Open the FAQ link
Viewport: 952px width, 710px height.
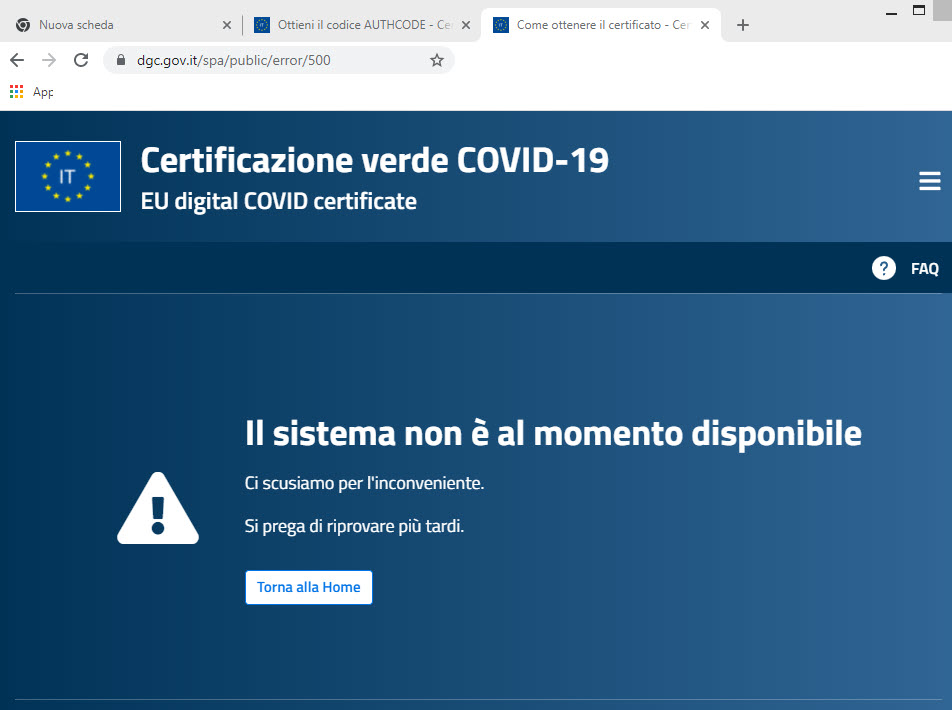(x=925, y=268)
